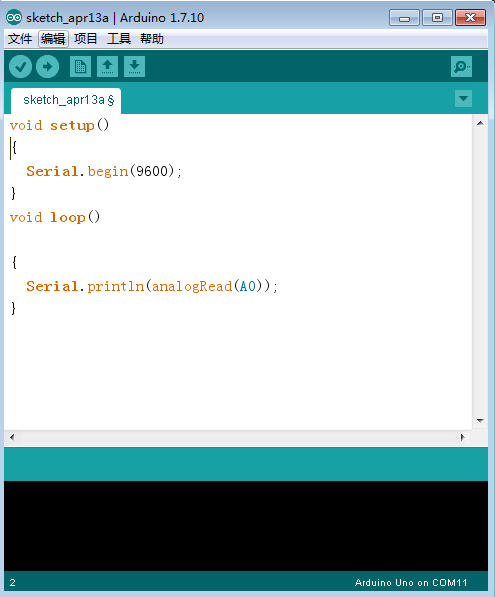Save sketch with the down-arrow icon

[134, 67]
